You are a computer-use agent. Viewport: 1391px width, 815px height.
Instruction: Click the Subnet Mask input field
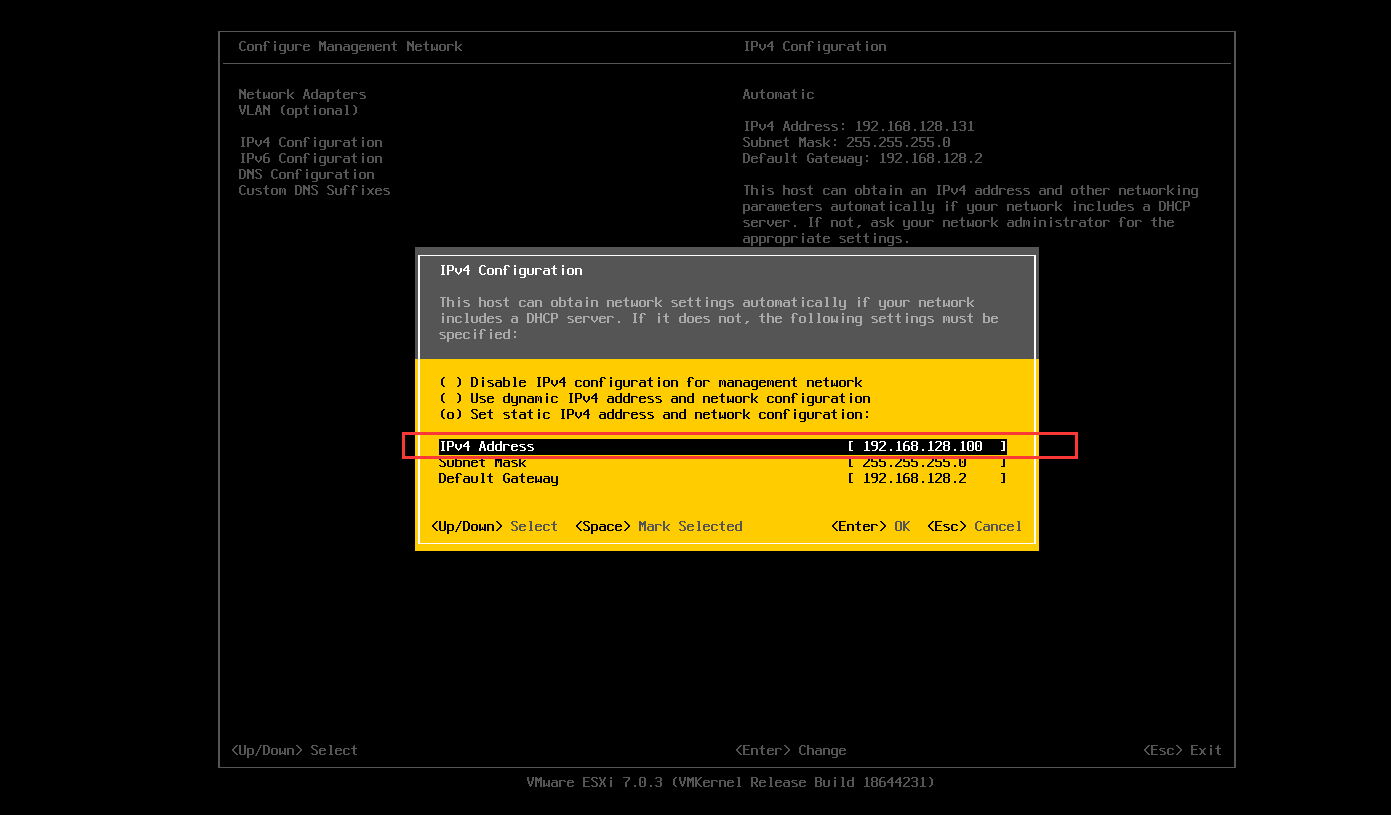point(927,462)
